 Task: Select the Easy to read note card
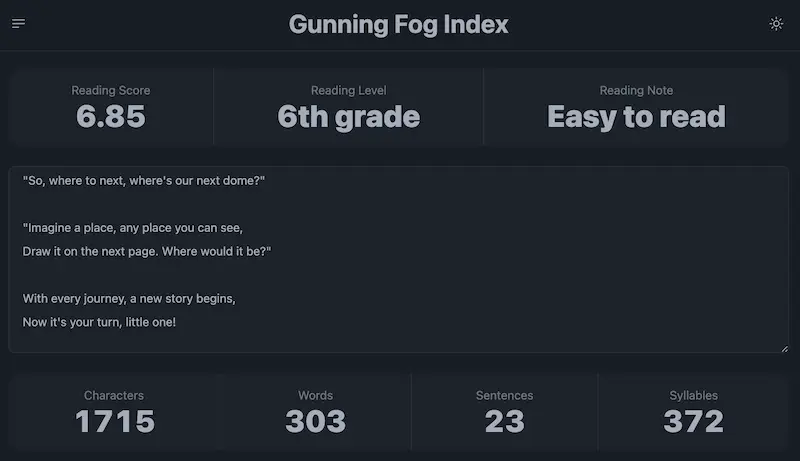pos(636,107)
